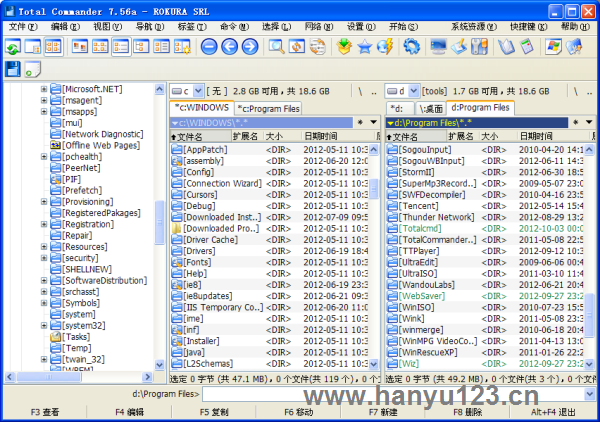Open the 视图(V) menu
600x422 pixels.
click(108, 27)
